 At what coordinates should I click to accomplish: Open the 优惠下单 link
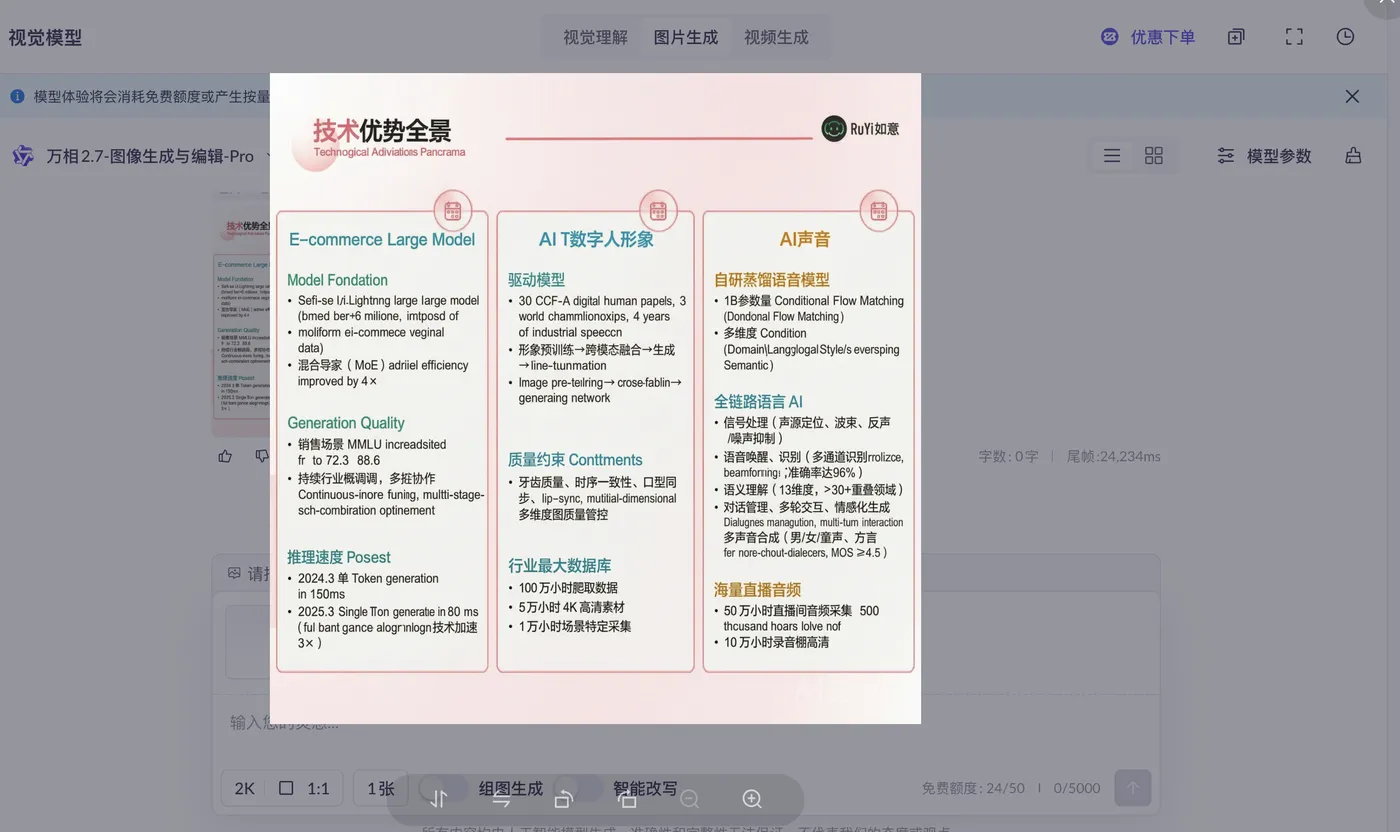[x=1148, y=37]
